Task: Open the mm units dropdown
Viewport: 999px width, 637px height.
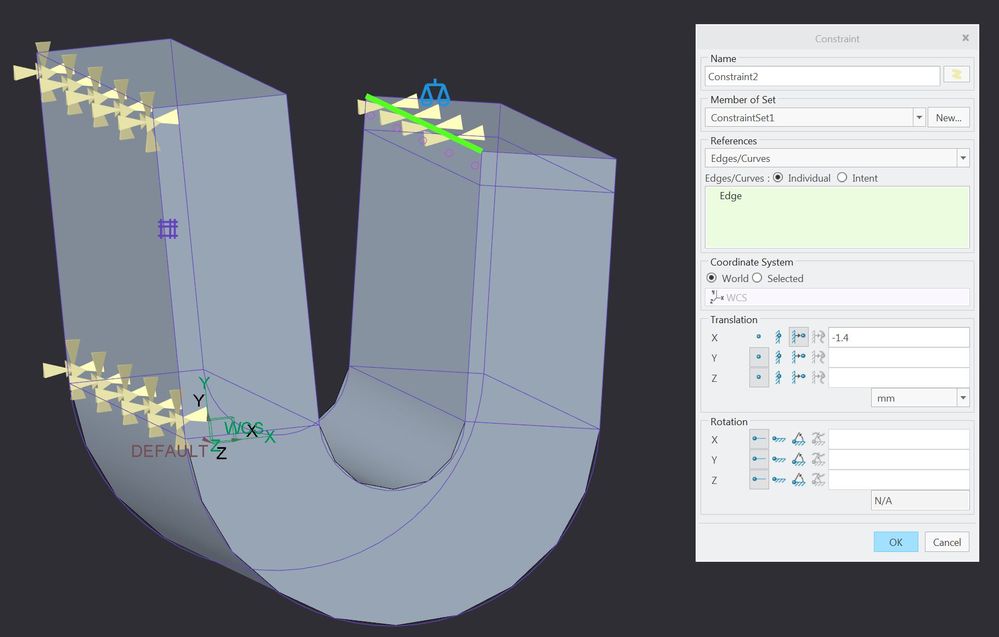Action: pos(962,398)
